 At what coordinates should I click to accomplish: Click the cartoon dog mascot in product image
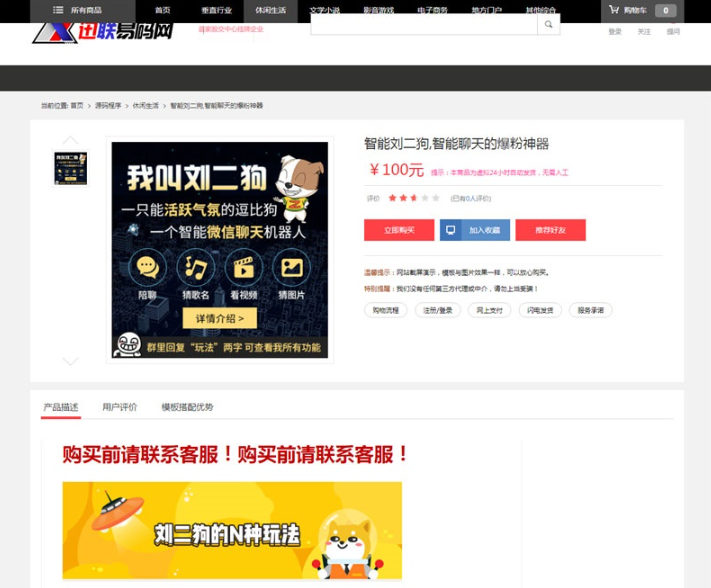tap(299, 188)
